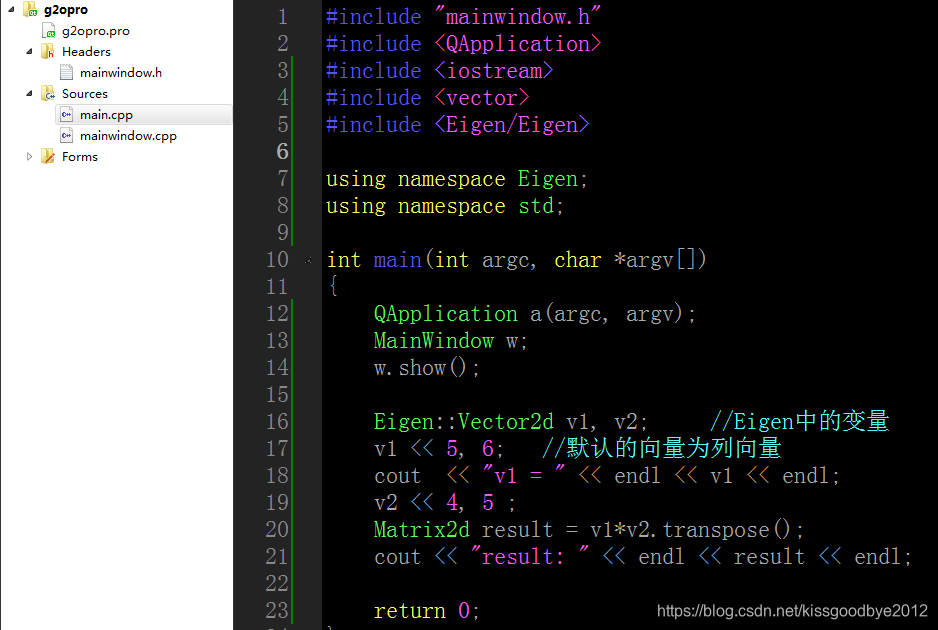Image resolution: width=938 pixels, height=630 pixels.
Task: Click <Eigen/Eigen> include on line 5
Action: (511, 124)
